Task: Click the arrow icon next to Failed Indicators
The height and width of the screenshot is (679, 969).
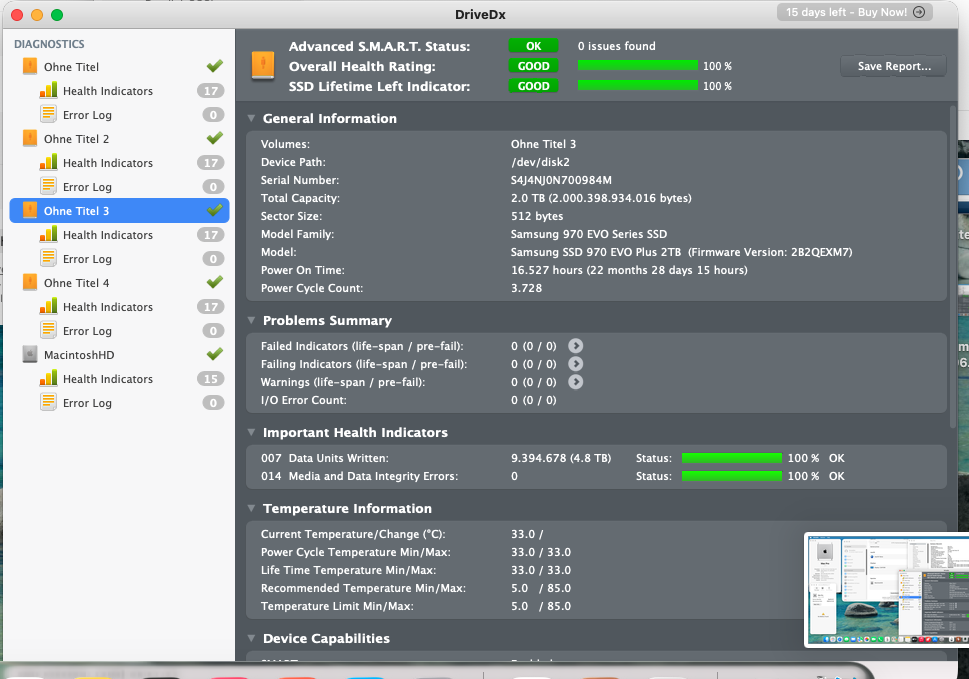Action: click(575, 346)
